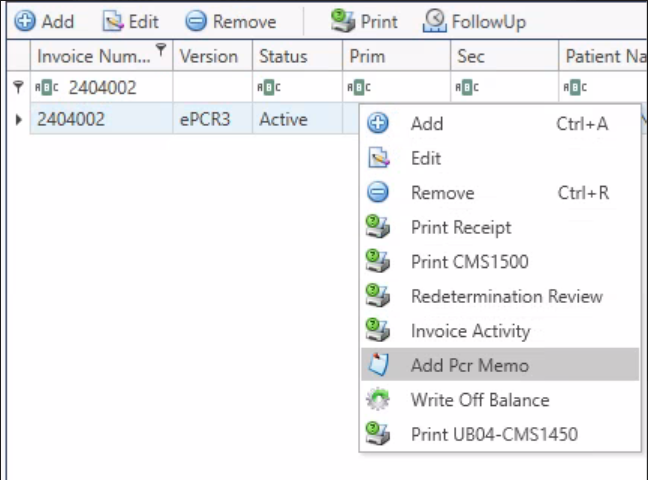
Task: Click the Edit pencil icon in the toolbar
Action: click(x=115, y=21)
